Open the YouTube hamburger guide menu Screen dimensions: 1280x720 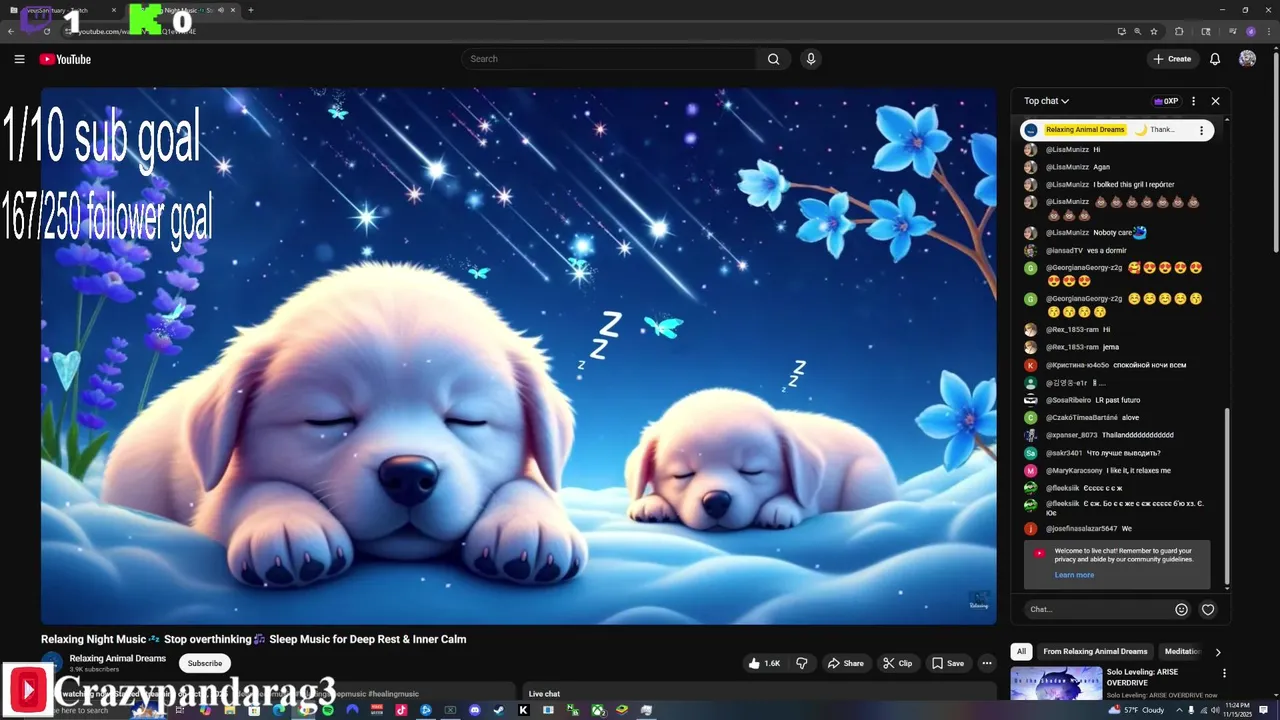point(19,59)
